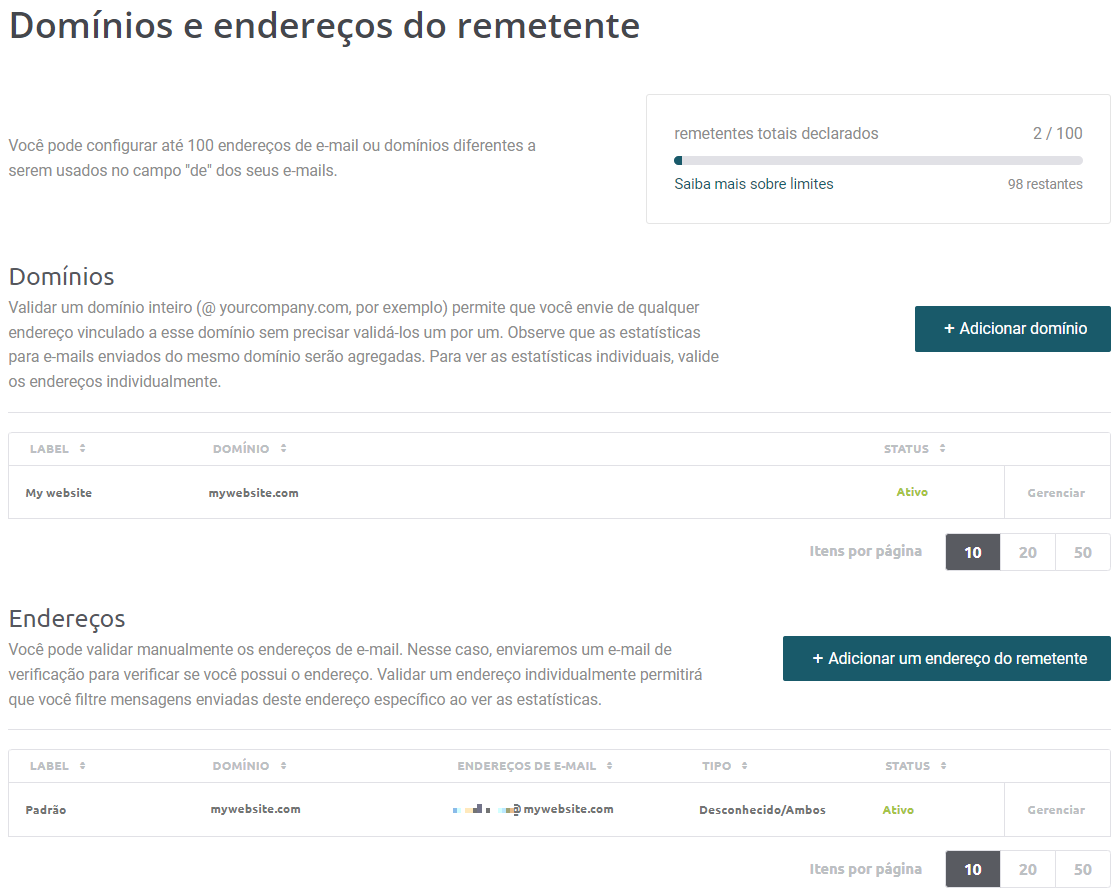Screen dimensions: 1120x895
Task: Select 20 items per page for domains
Action: tap(1028, 552)
